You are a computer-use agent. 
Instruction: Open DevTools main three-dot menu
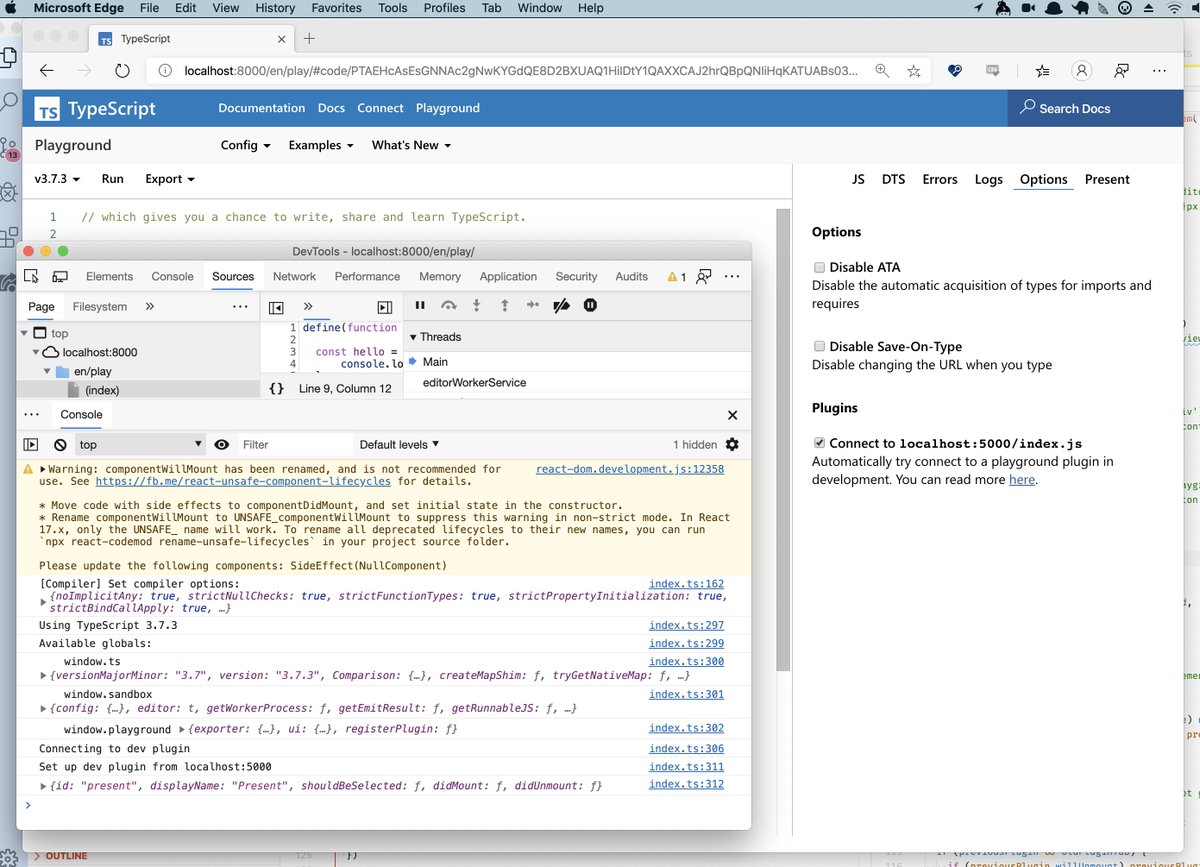[x=732, y=276]
